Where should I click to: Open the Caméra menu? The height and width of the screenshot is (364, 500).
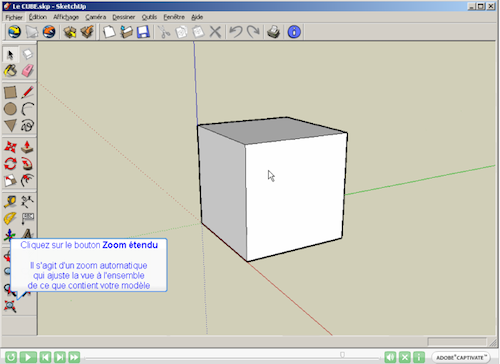click(96, 17)
